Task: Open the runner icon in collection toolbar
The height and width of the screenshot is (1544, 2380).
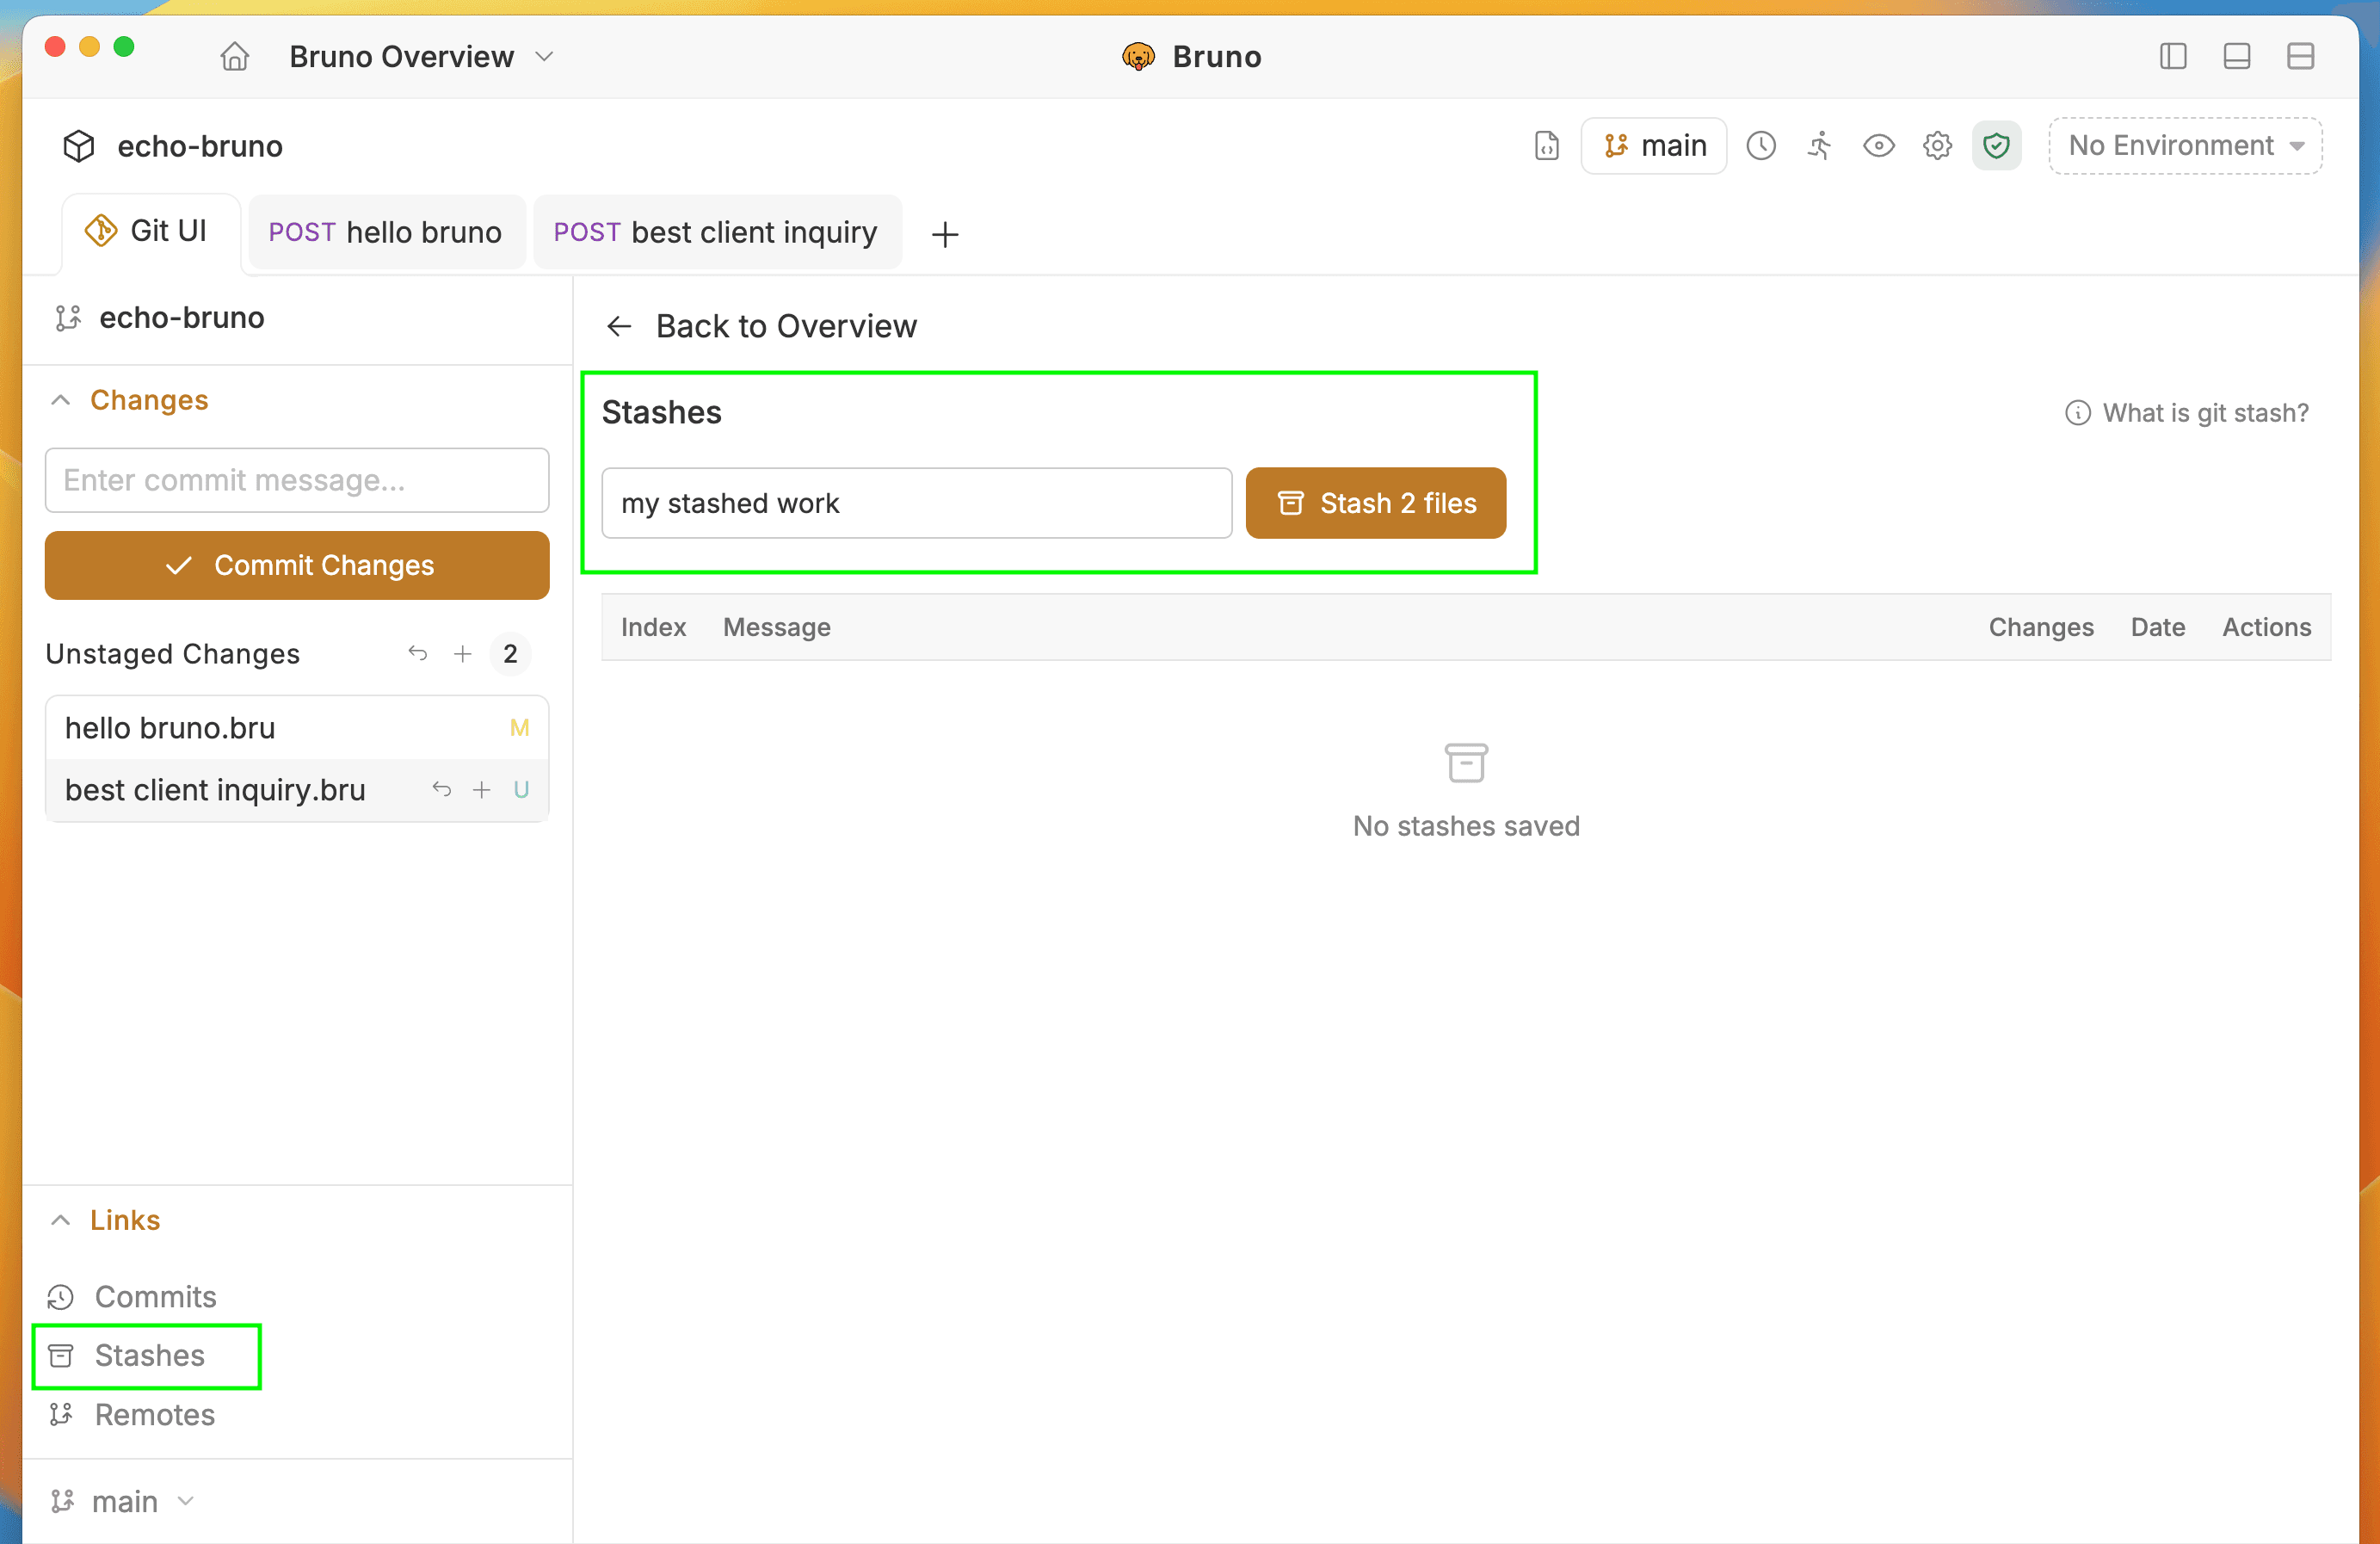Action: pyautogui.click(x=1819, y=146)
